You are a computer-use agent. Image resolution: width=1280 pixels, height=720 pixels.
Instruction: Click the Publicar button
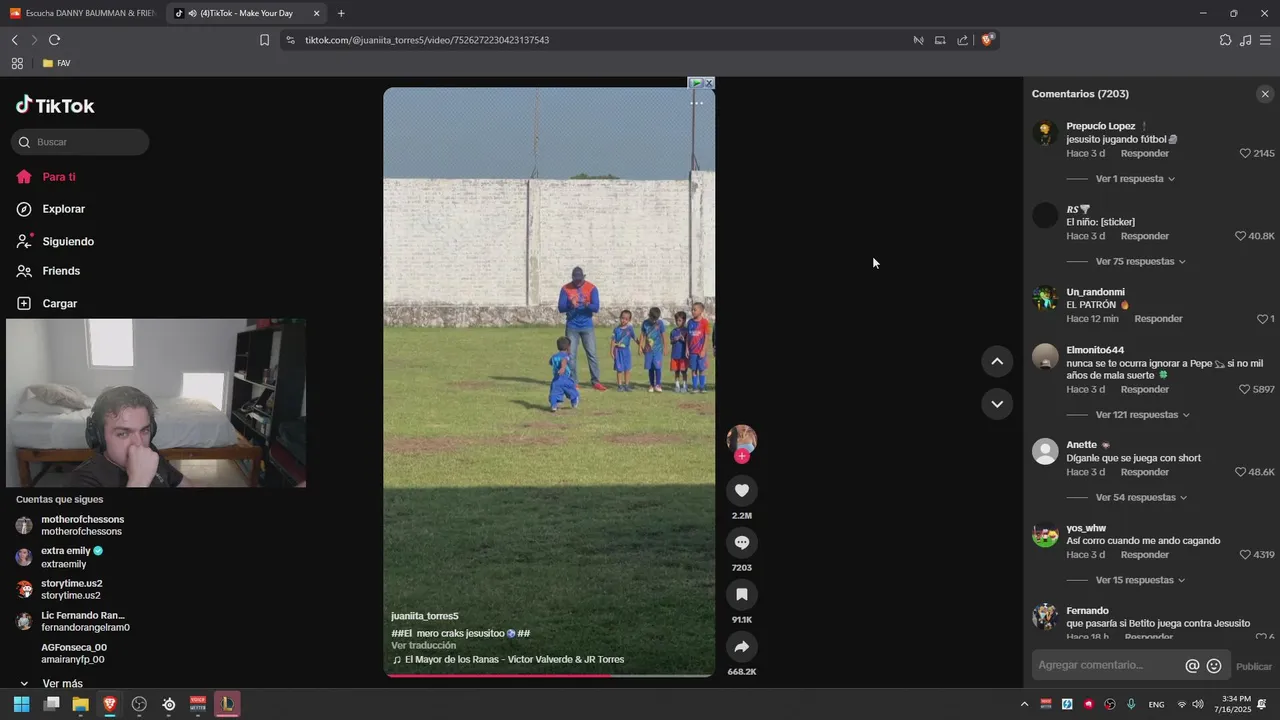(1254, 667)
